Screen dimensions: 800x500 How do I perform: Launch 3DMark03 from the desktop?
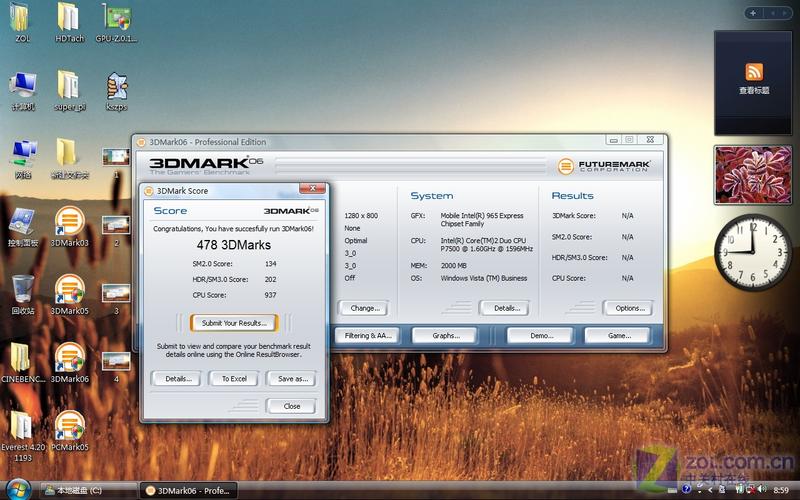pyautogui.click(x=70, y=227)
